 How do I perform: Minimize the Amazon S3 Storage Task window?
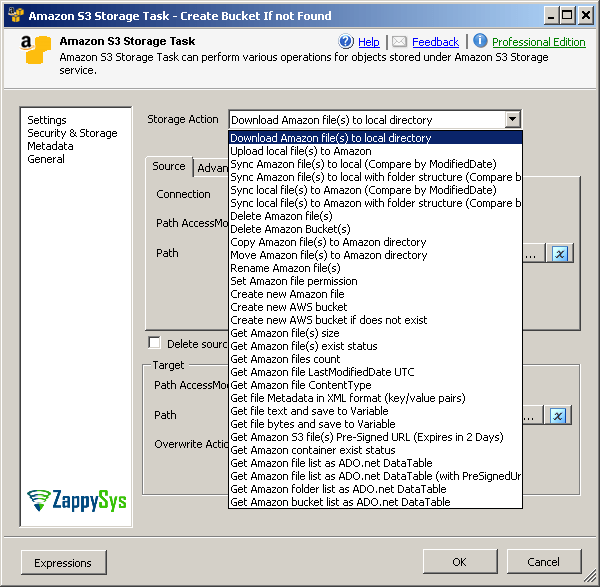[x=551, y=16]
